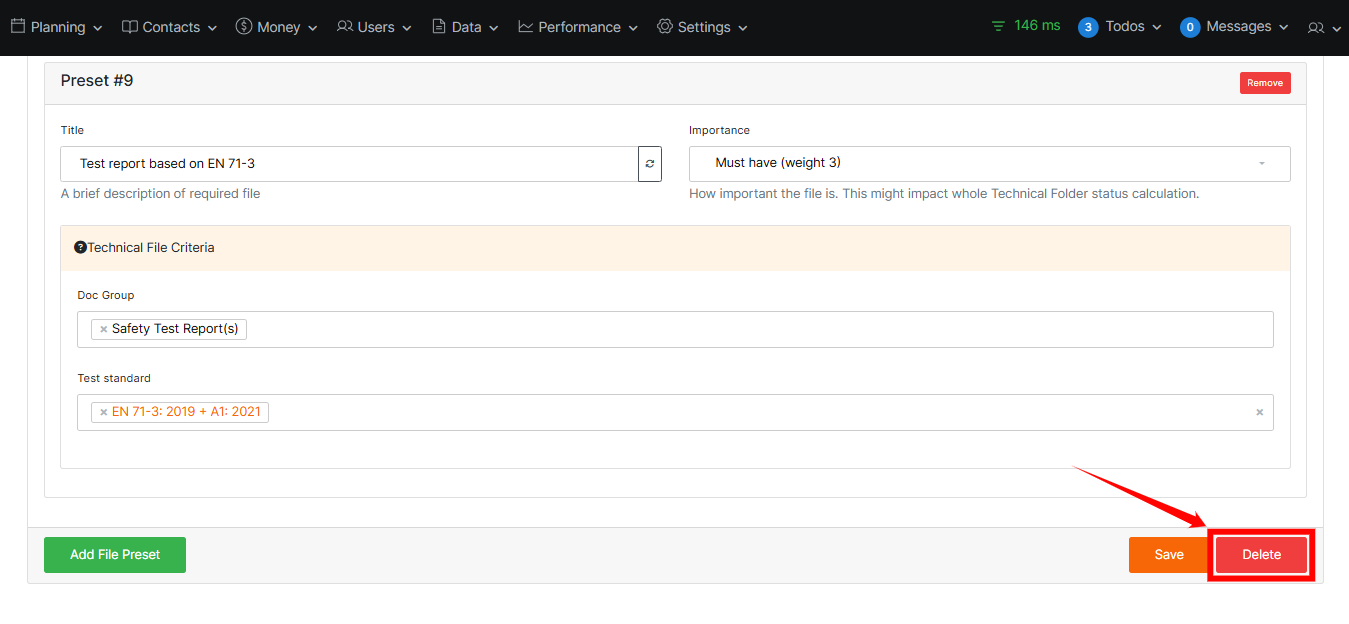
Task: Expand the Planning menu
Action: [x=57, y=27]
